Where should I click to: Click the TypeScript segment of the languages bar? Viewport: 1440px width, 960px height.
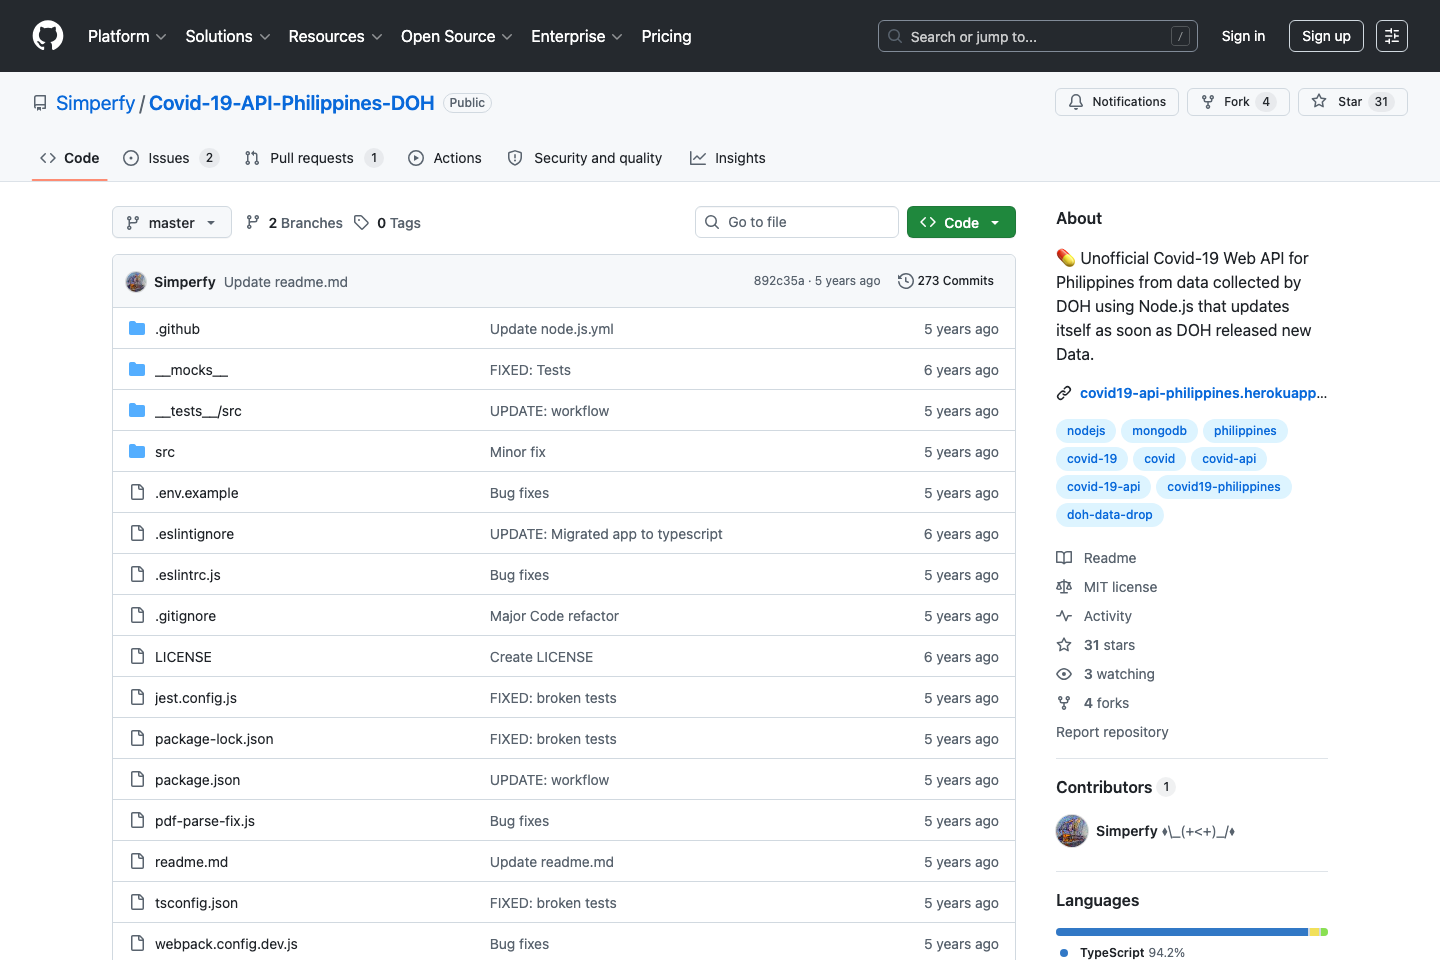pos(1180,932)
